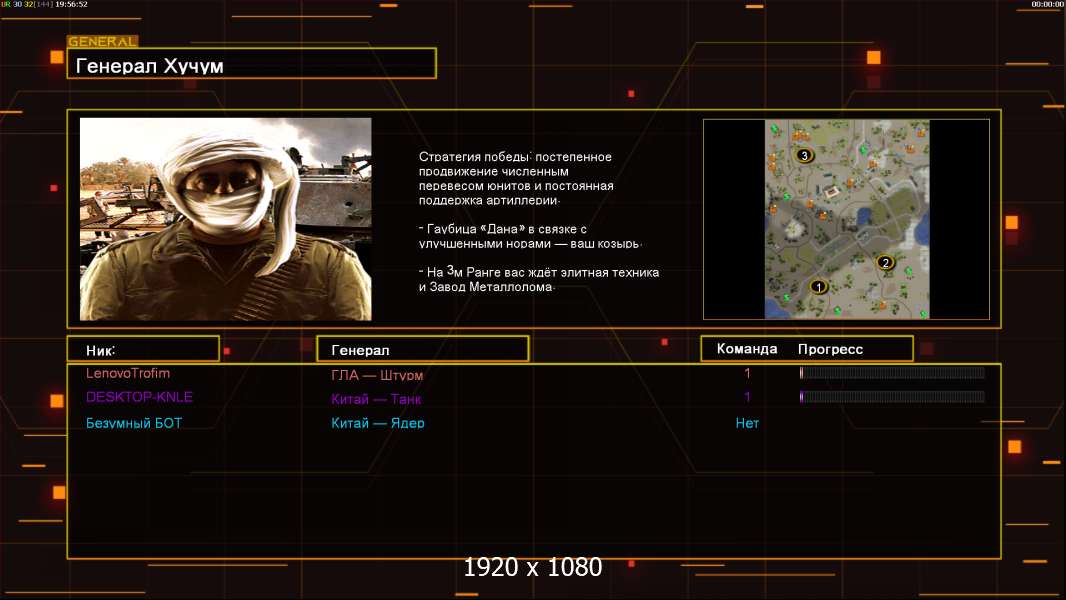Click Китай — Ядер general selection
The image size is (1066, 600).
(x=377, y=423)
